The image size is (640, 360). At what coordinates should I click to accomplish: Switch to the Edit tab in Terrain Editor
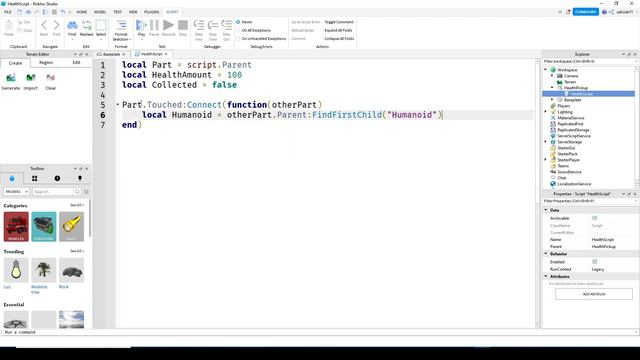(76, 62)
